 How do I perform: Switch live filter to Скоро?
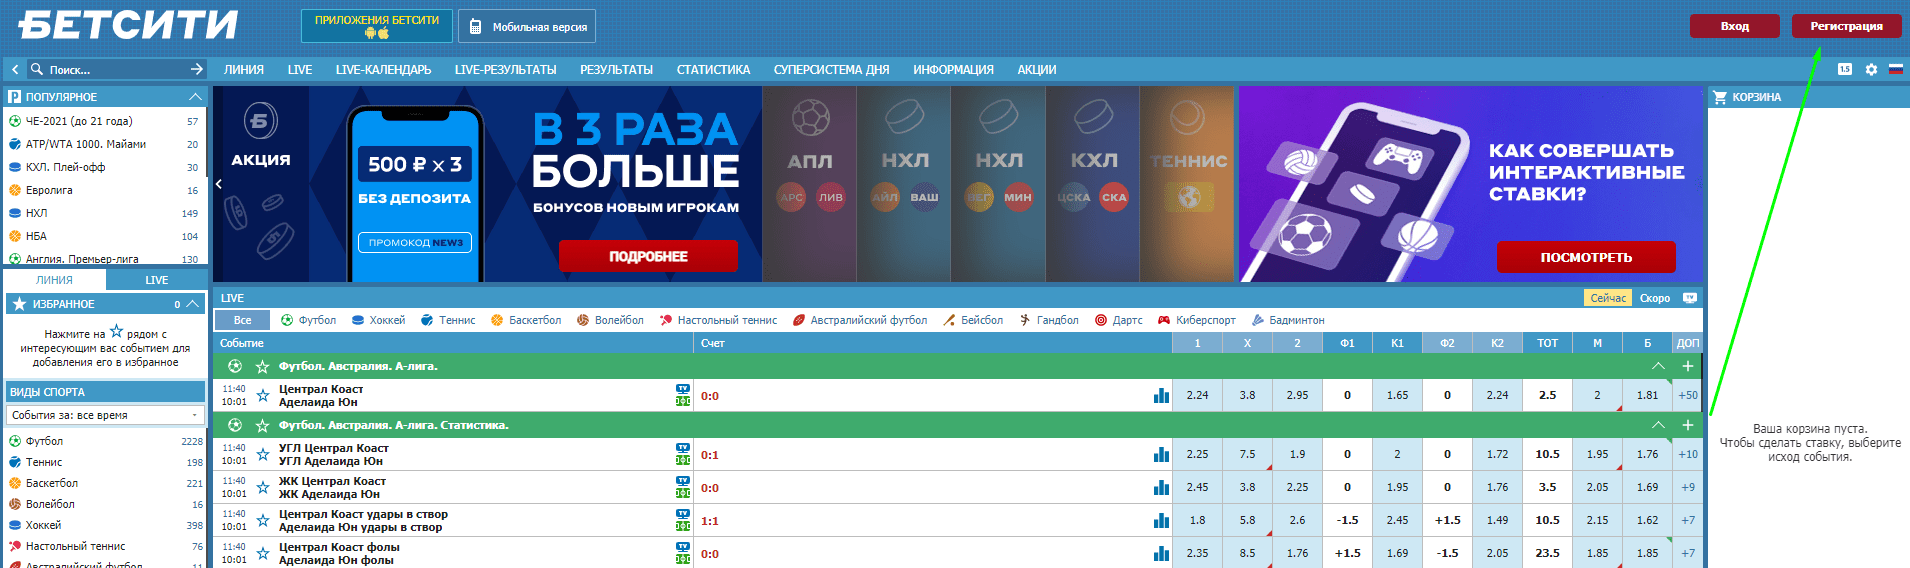pos(1655,298)
